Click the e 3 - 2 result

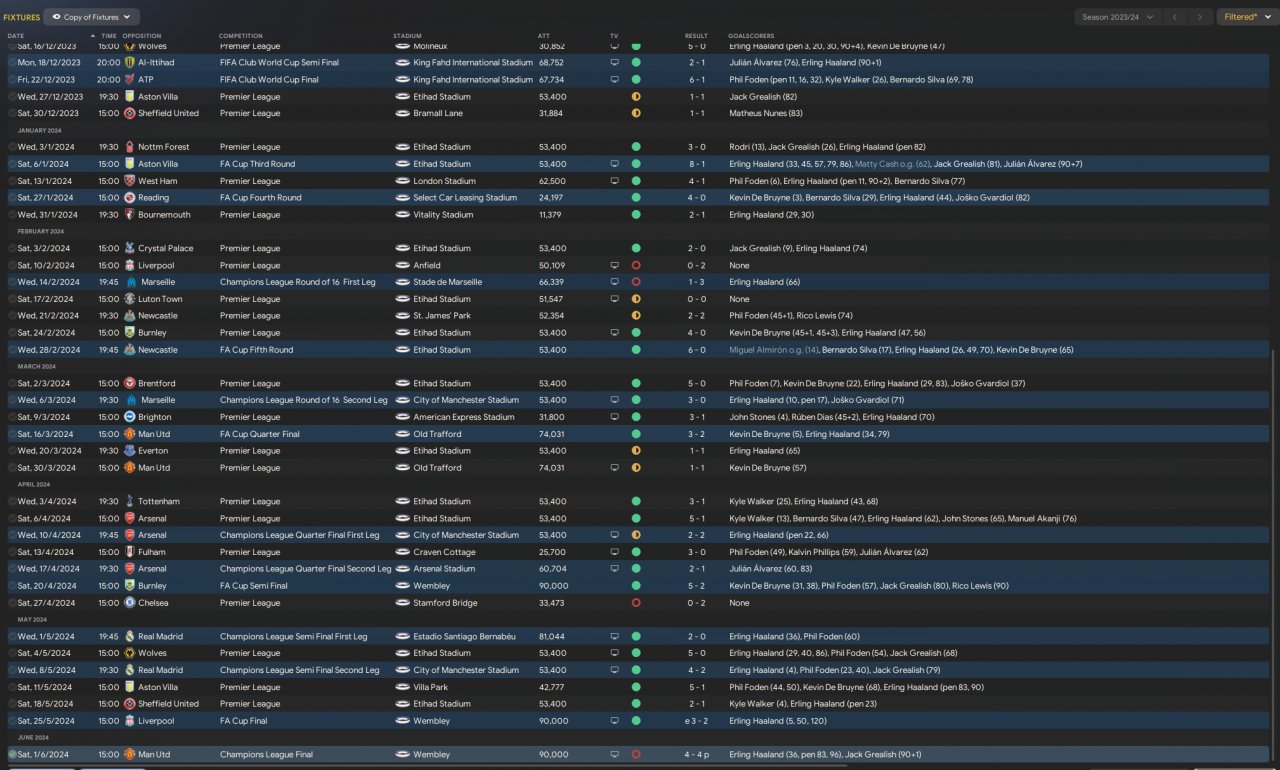click(694, 721)
